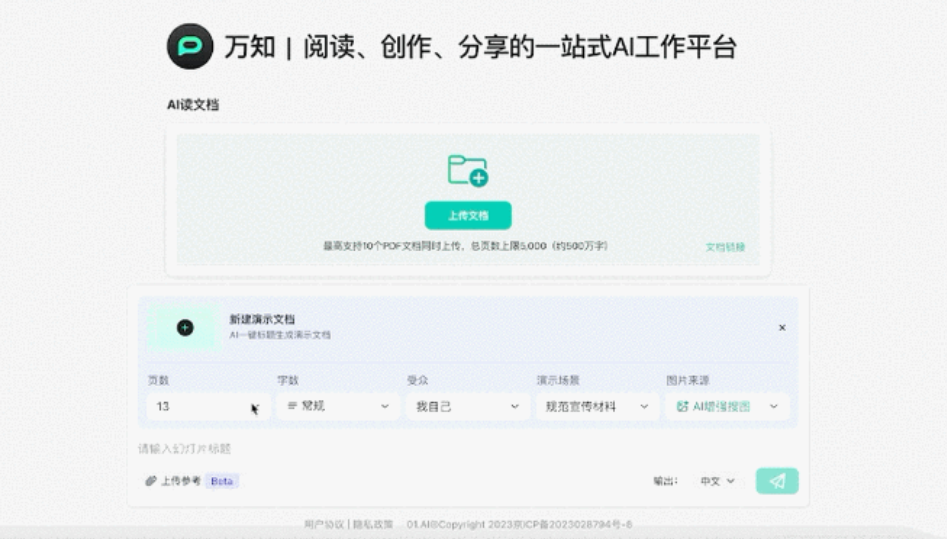This screenshot has height=539, width=947.
Task: Click the page count field showing 13
Action: click(207, 407)
